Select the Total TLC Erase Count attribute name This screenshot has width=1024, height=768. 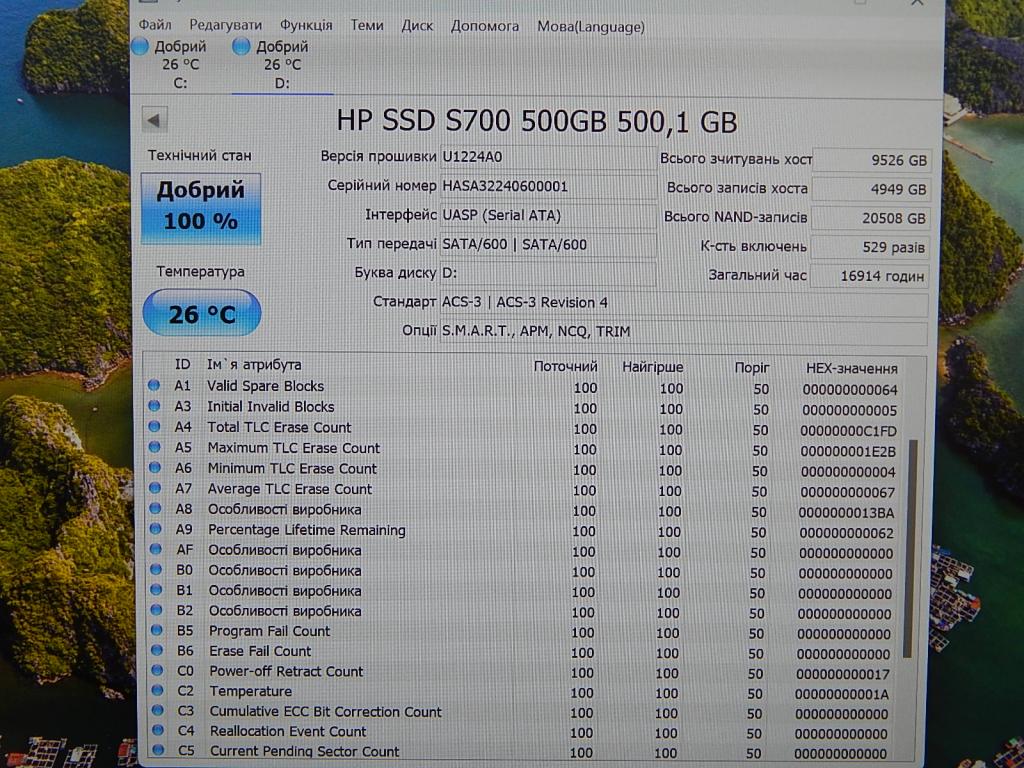(x=279, y=427)
